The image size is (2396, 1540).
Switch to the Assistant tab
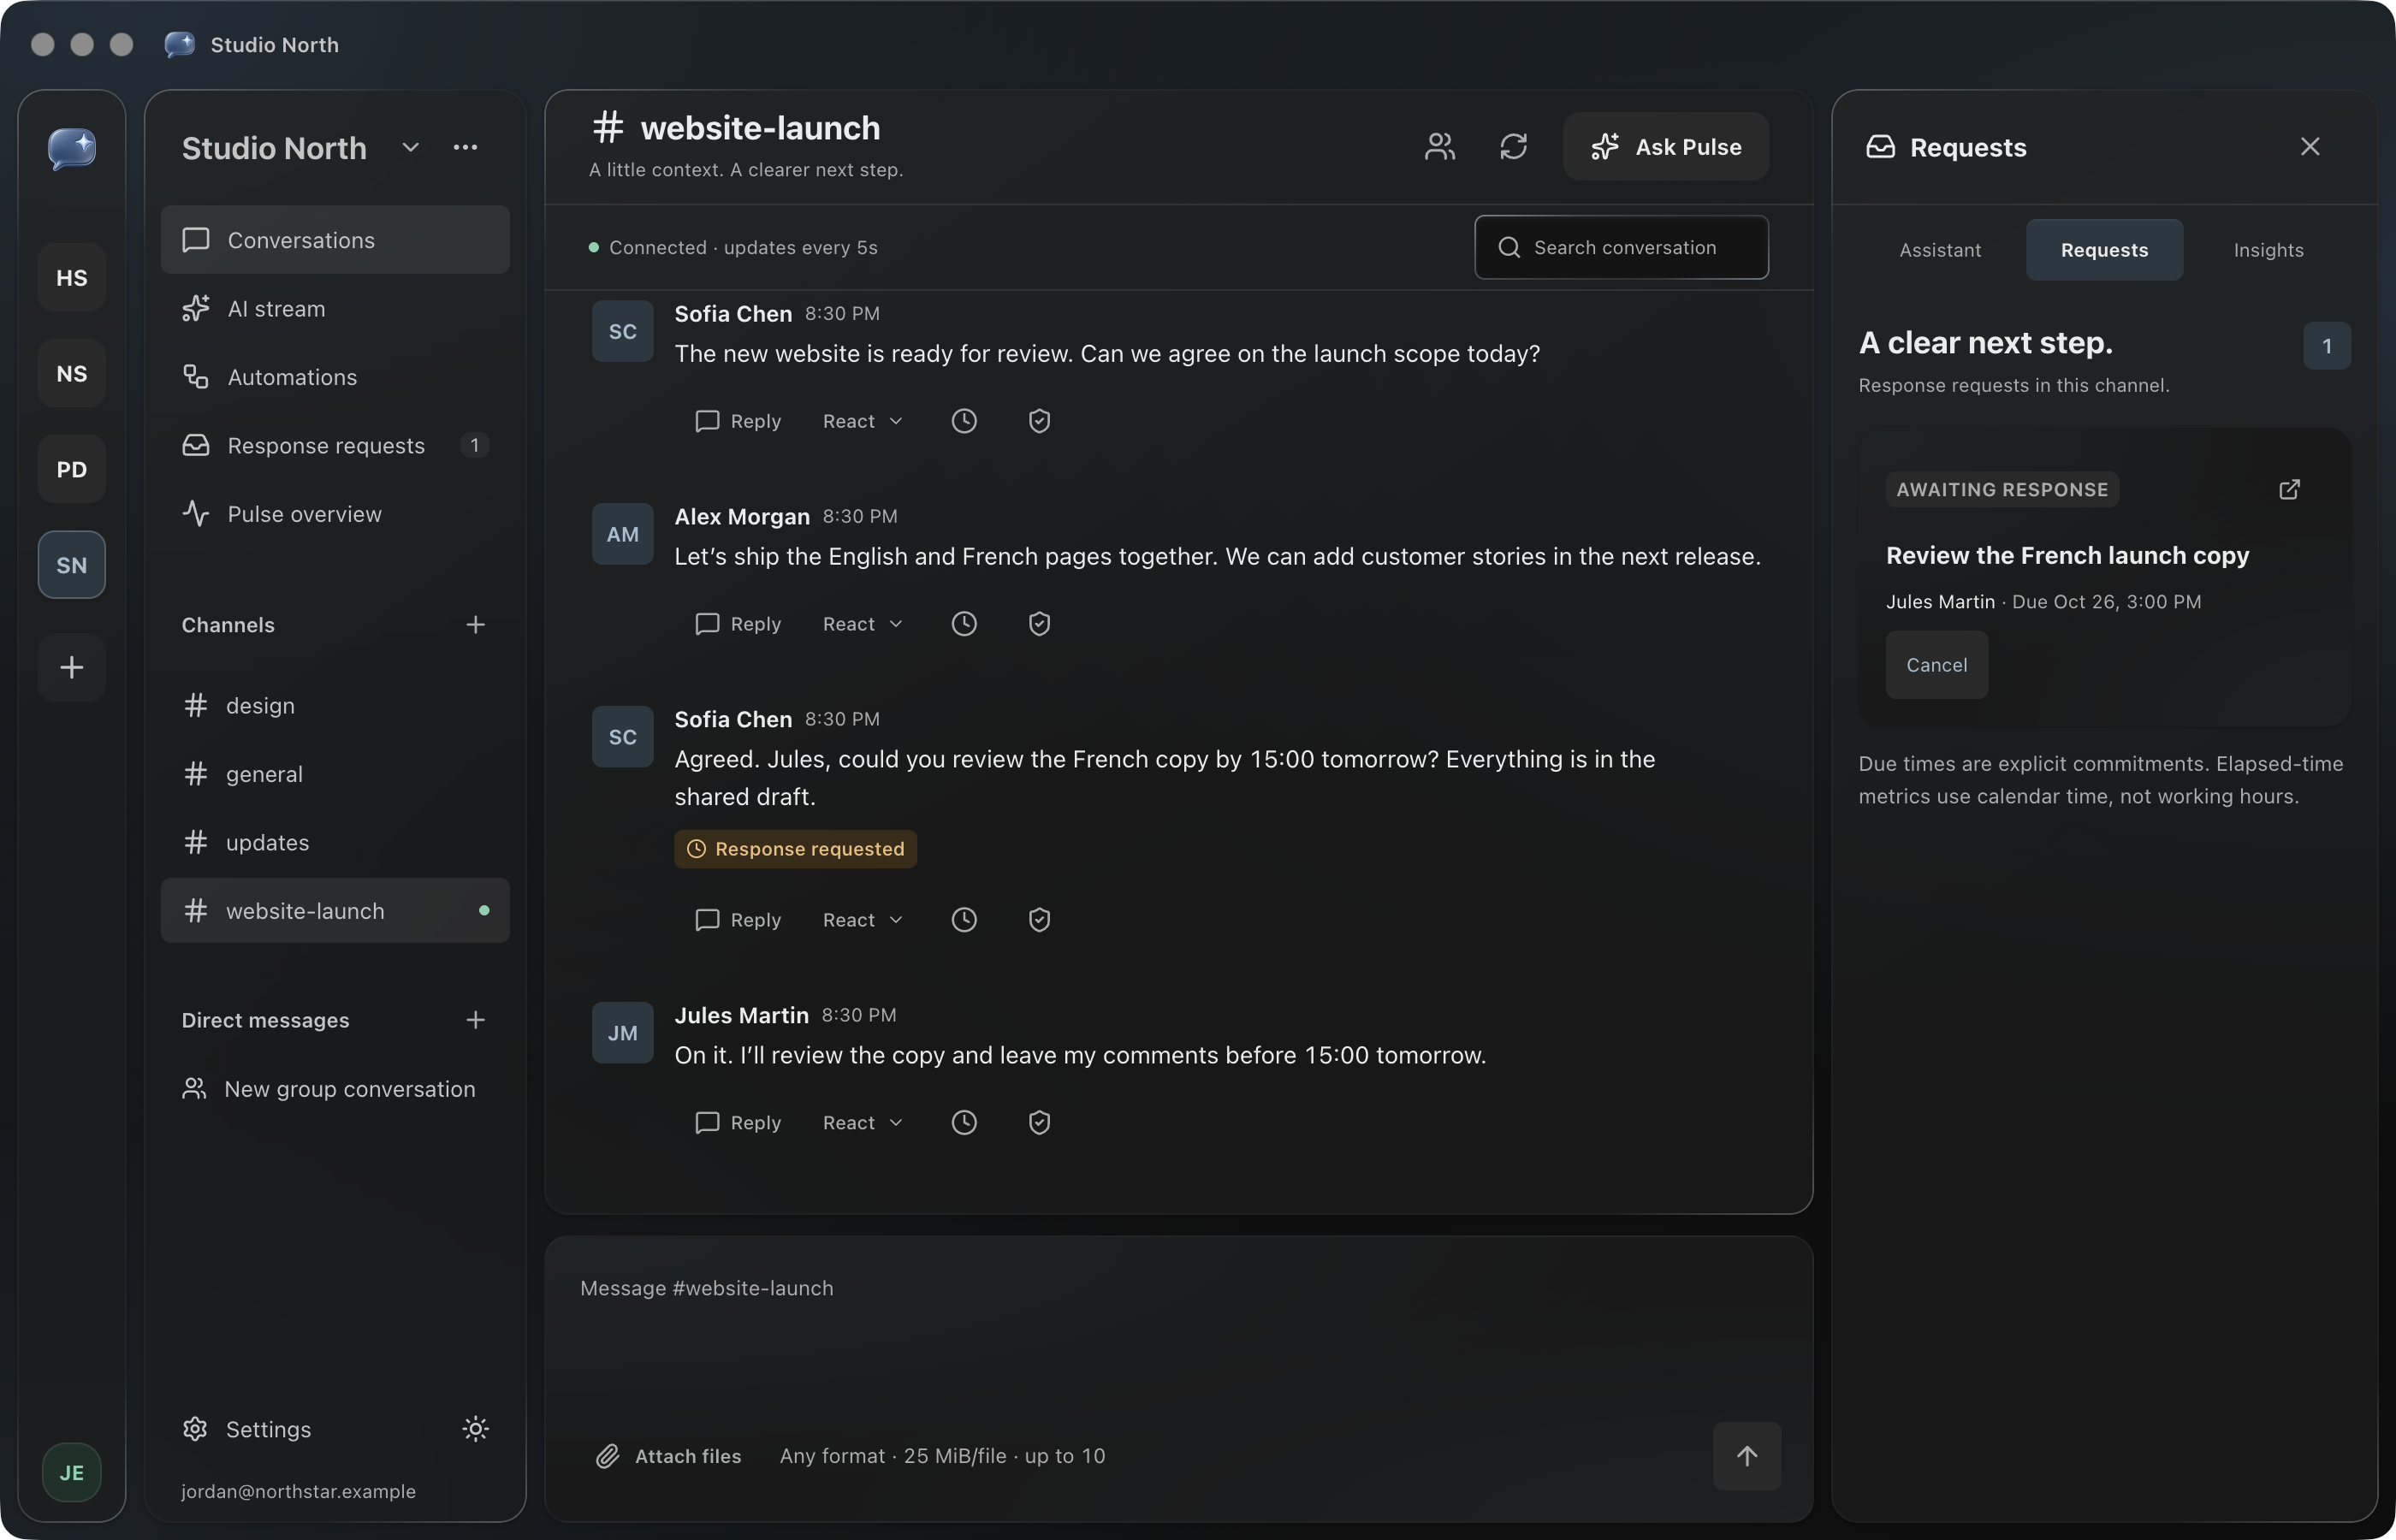1940,250
